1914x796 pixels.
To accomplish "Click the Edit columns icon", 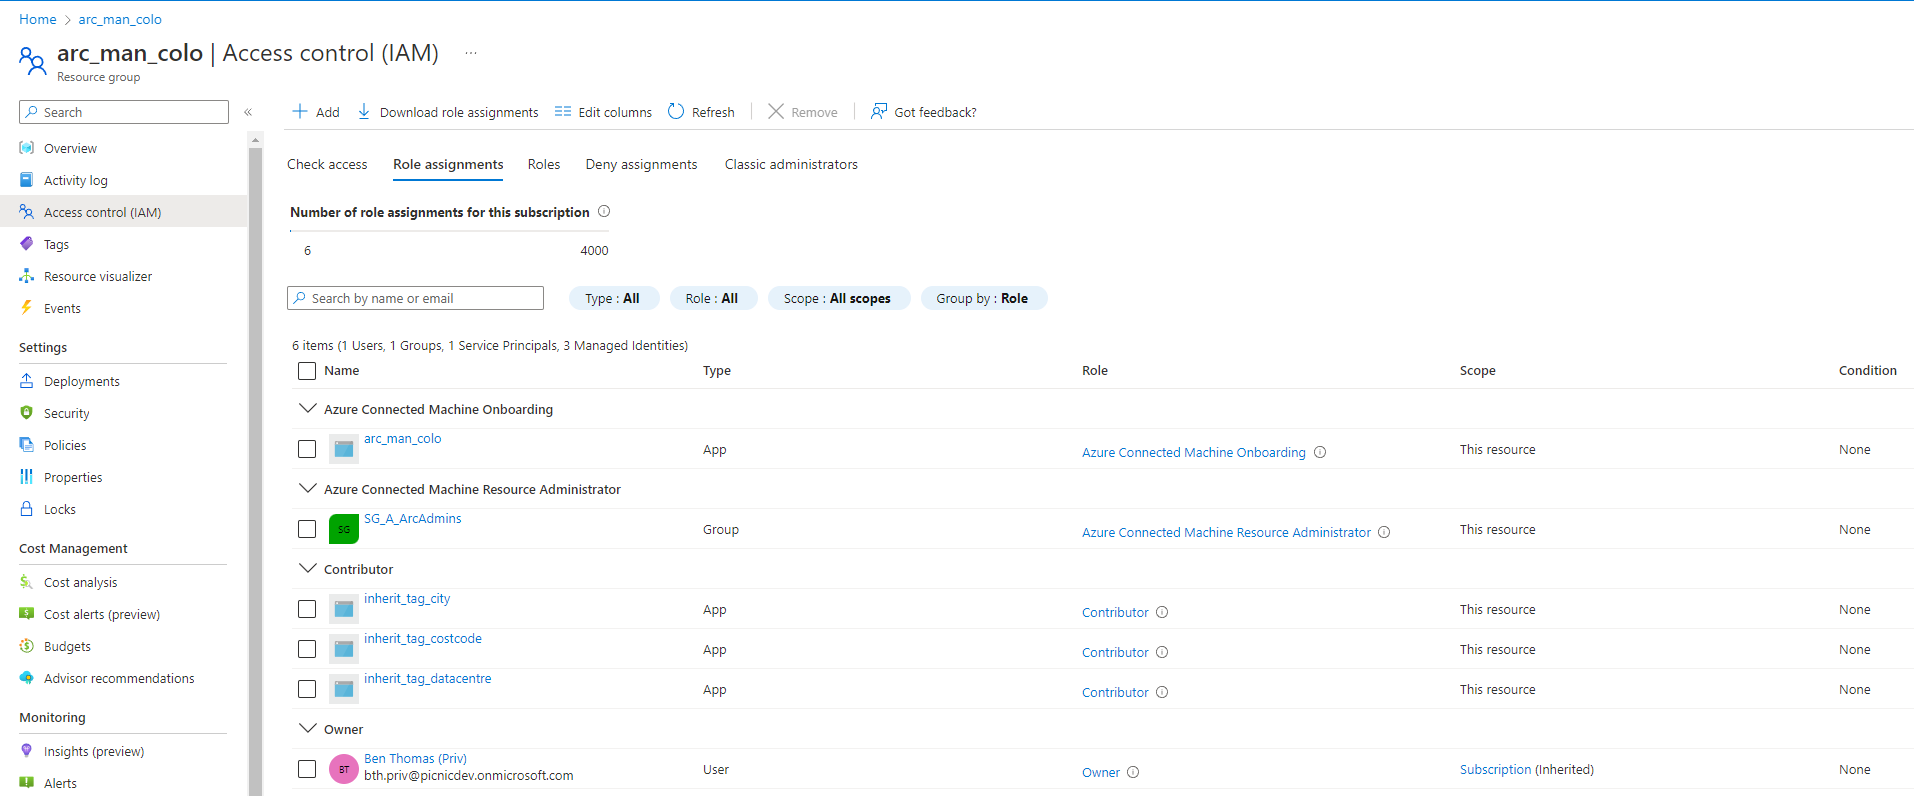I will (563, 111).
